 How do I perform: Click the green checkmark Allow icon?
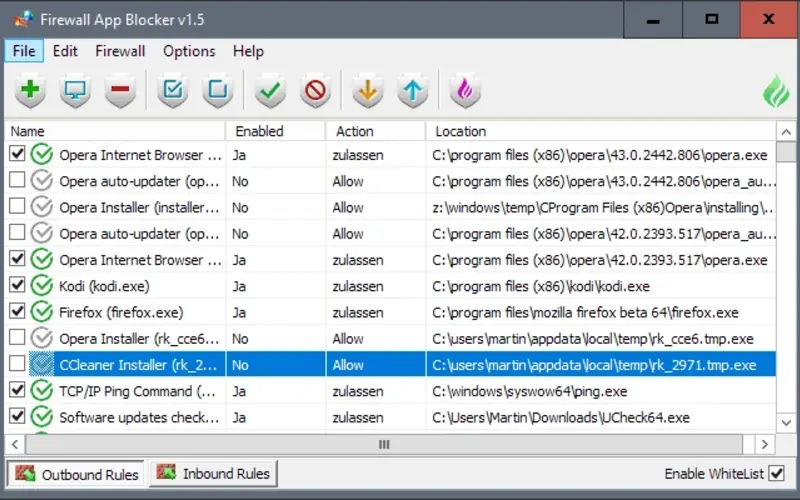(x=270, y=90)
